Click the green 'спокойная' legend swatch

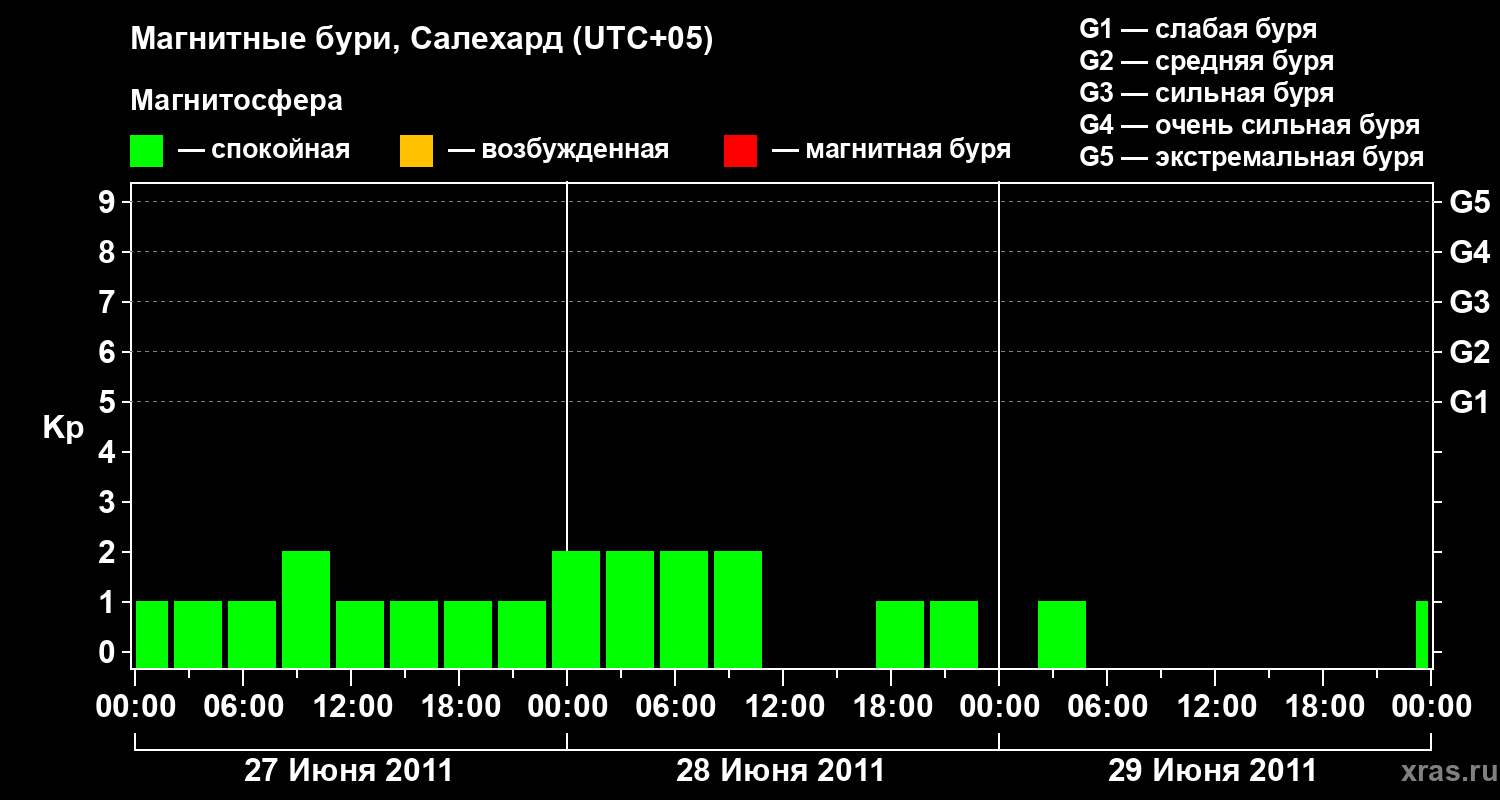146,151
